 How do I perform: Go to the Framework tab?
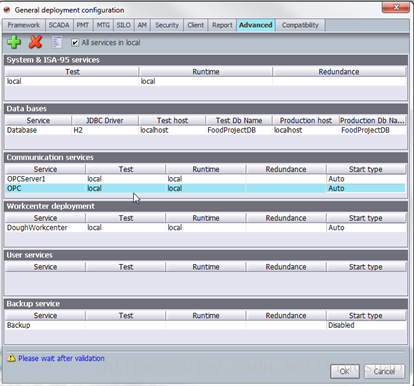(x=24, y=25)
